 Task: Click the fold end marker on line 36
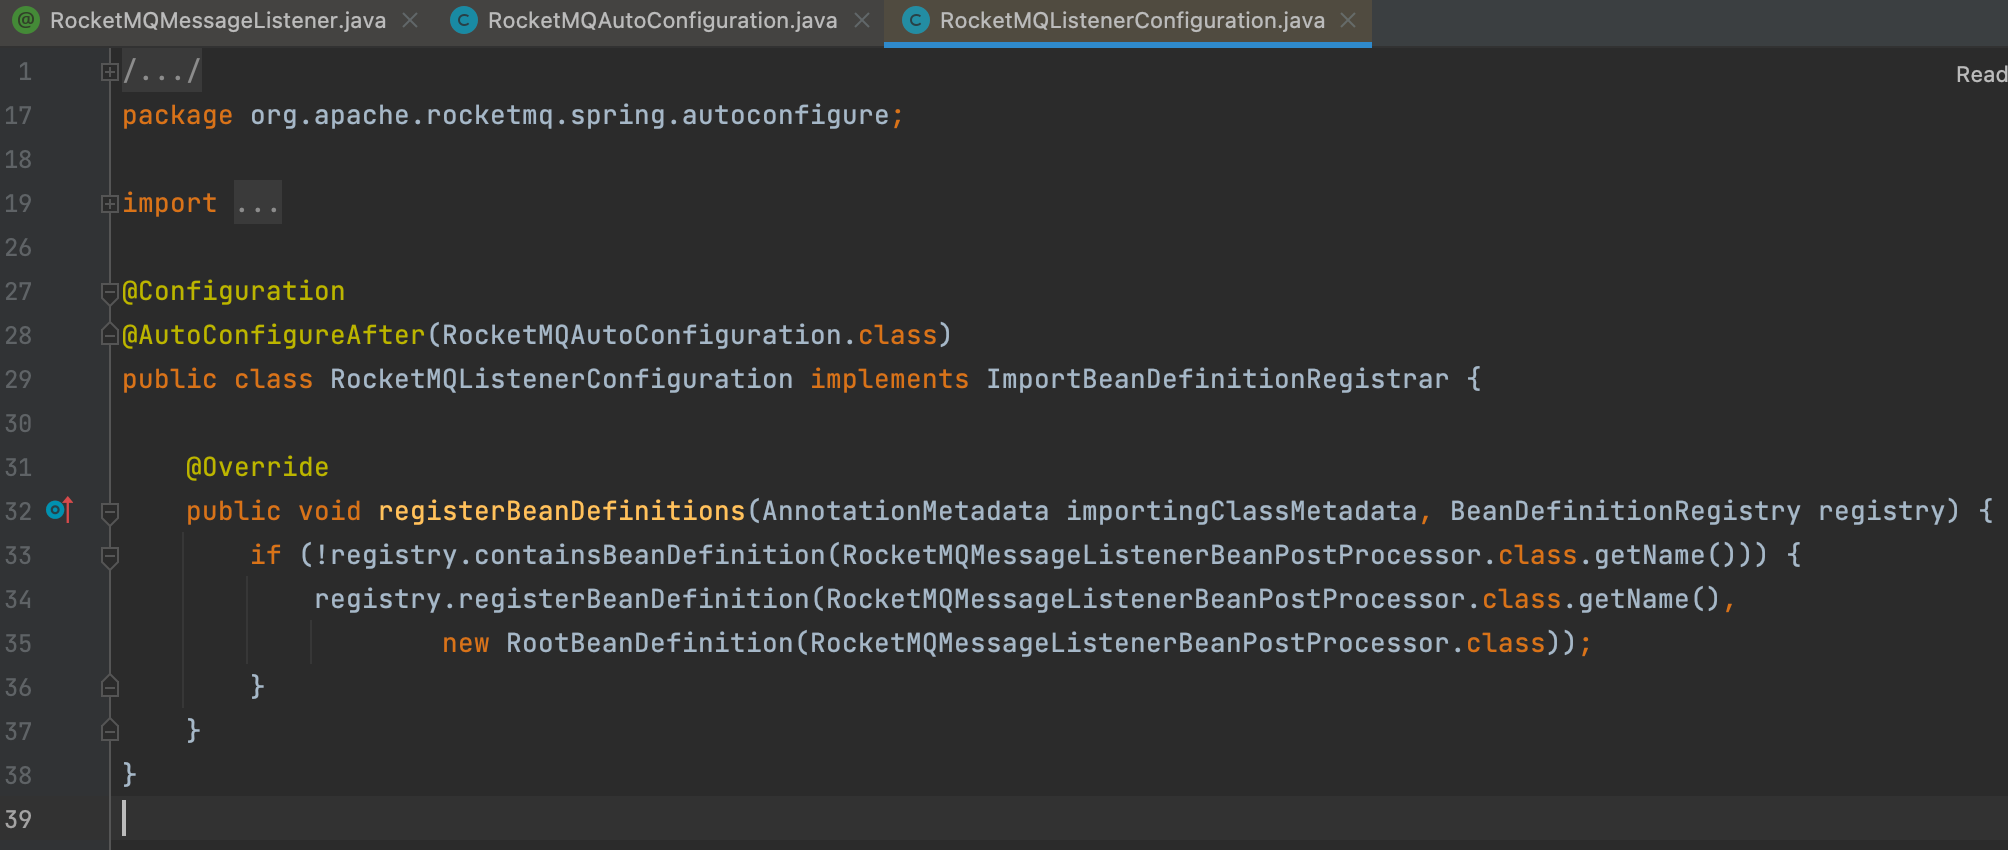click(110, 687)
